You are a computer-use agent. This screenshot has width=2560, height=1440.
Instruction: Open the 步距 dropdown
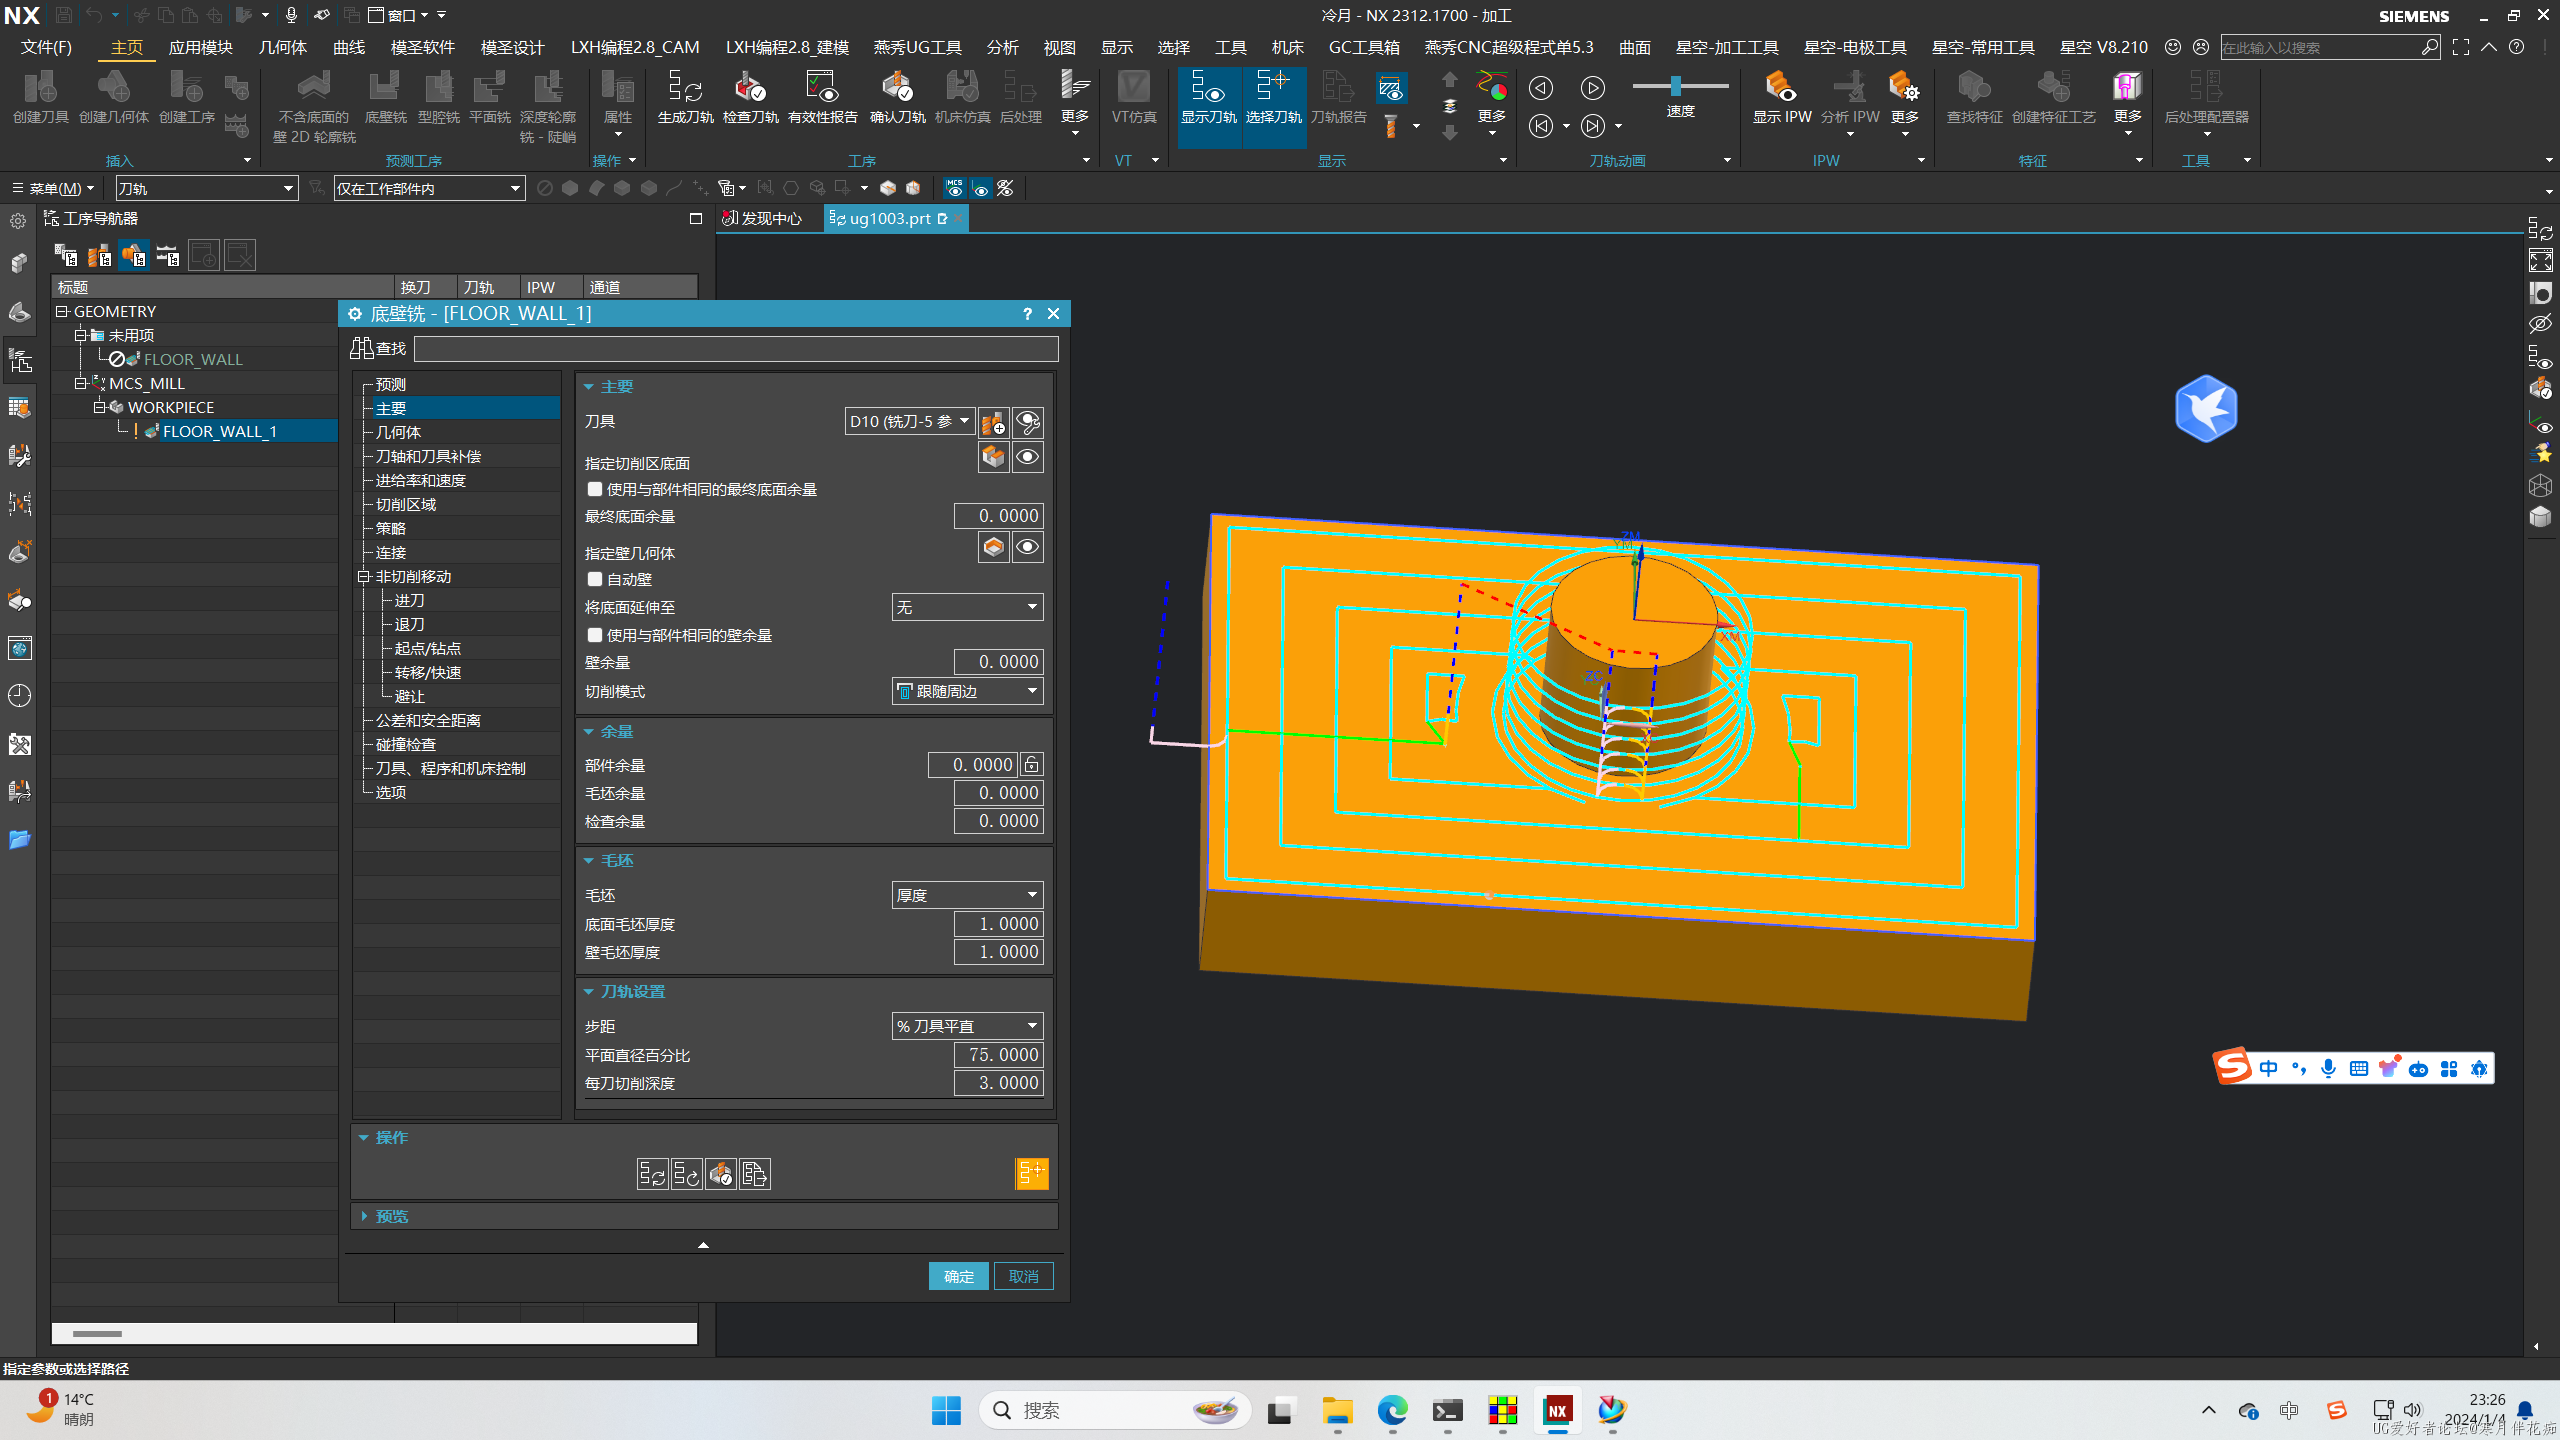pos(967,1026)
